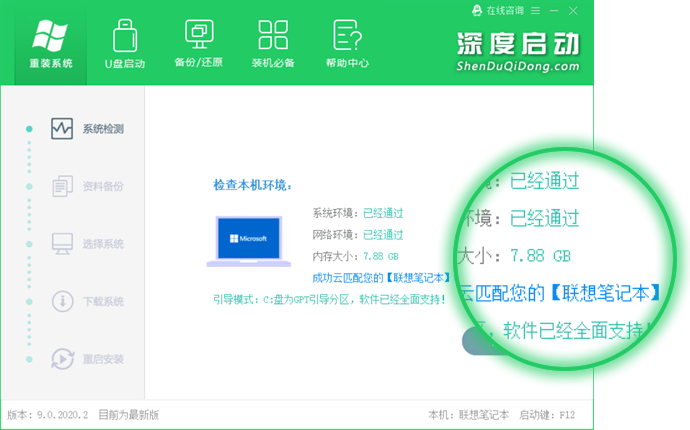The width and height of the screenshot is (690, 430).
Task: Close the 深度启动 window
Action: tap(573, 11)
